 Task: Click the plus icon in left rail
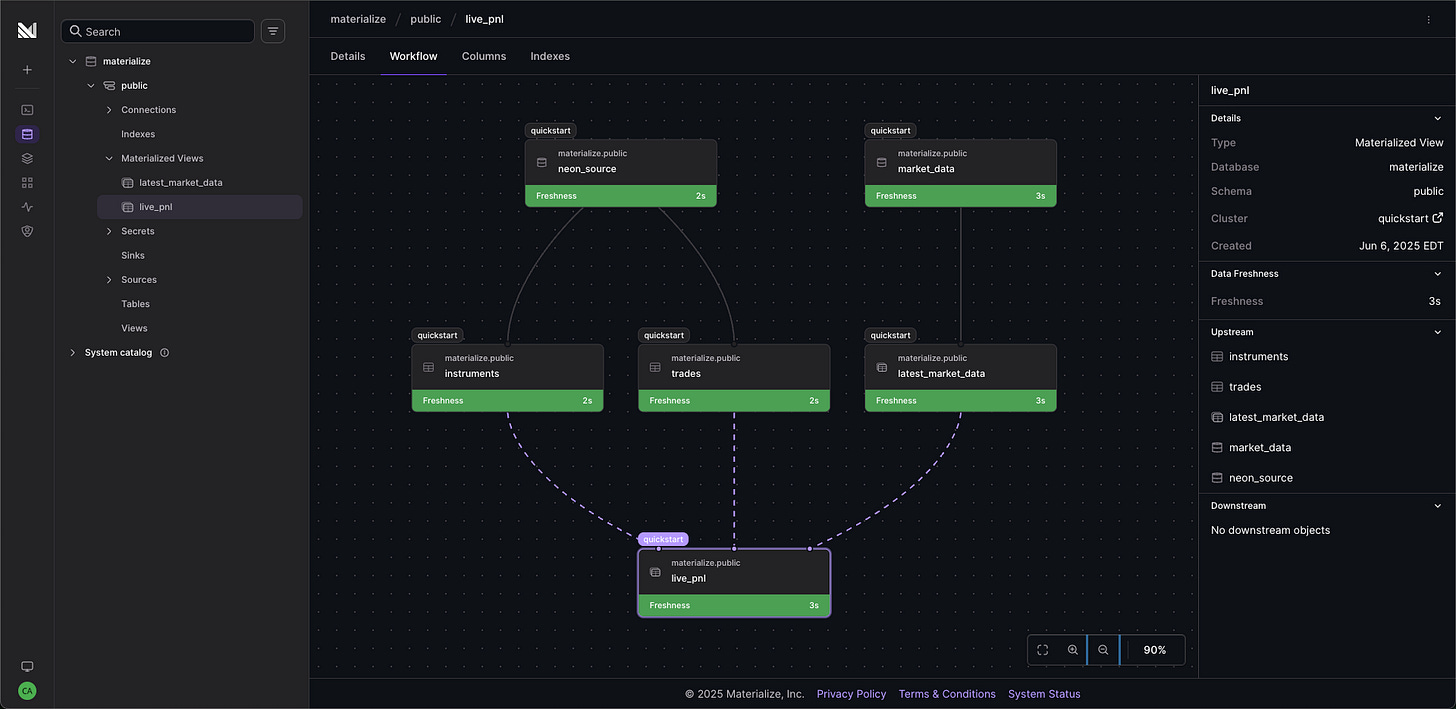[x=27, y=70]
